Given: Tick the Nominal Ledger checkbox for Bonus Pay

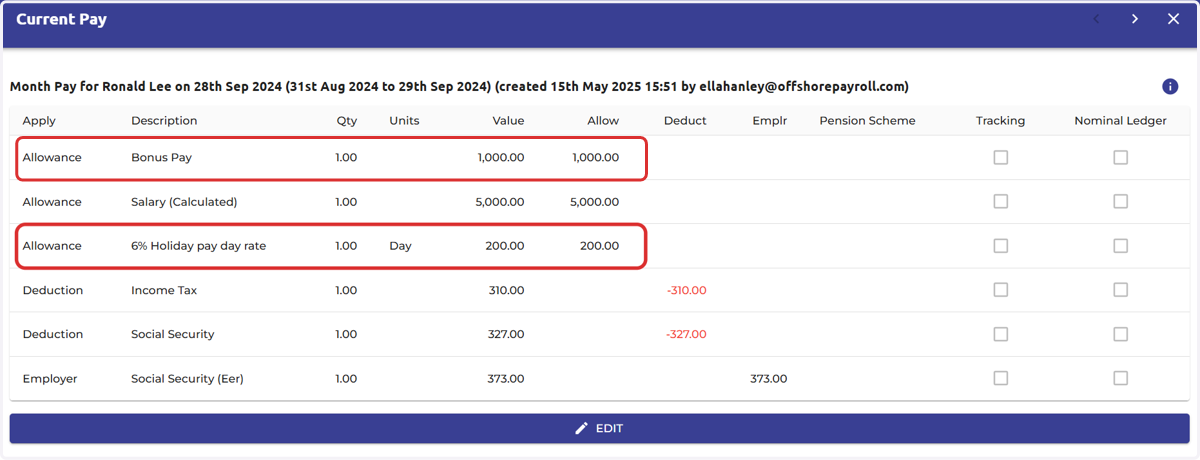Looking at the screenshot, I should (1120, 158).
